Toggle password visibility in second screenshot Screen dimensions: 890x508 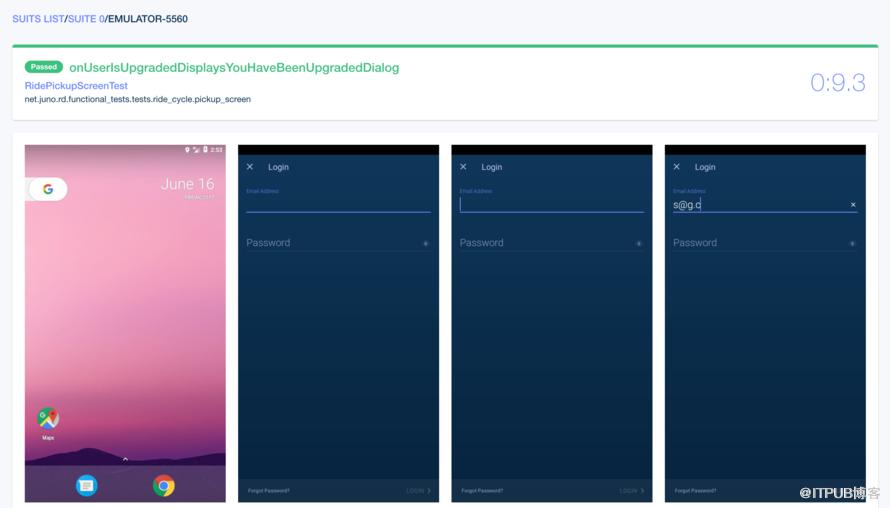coord(425,243)
